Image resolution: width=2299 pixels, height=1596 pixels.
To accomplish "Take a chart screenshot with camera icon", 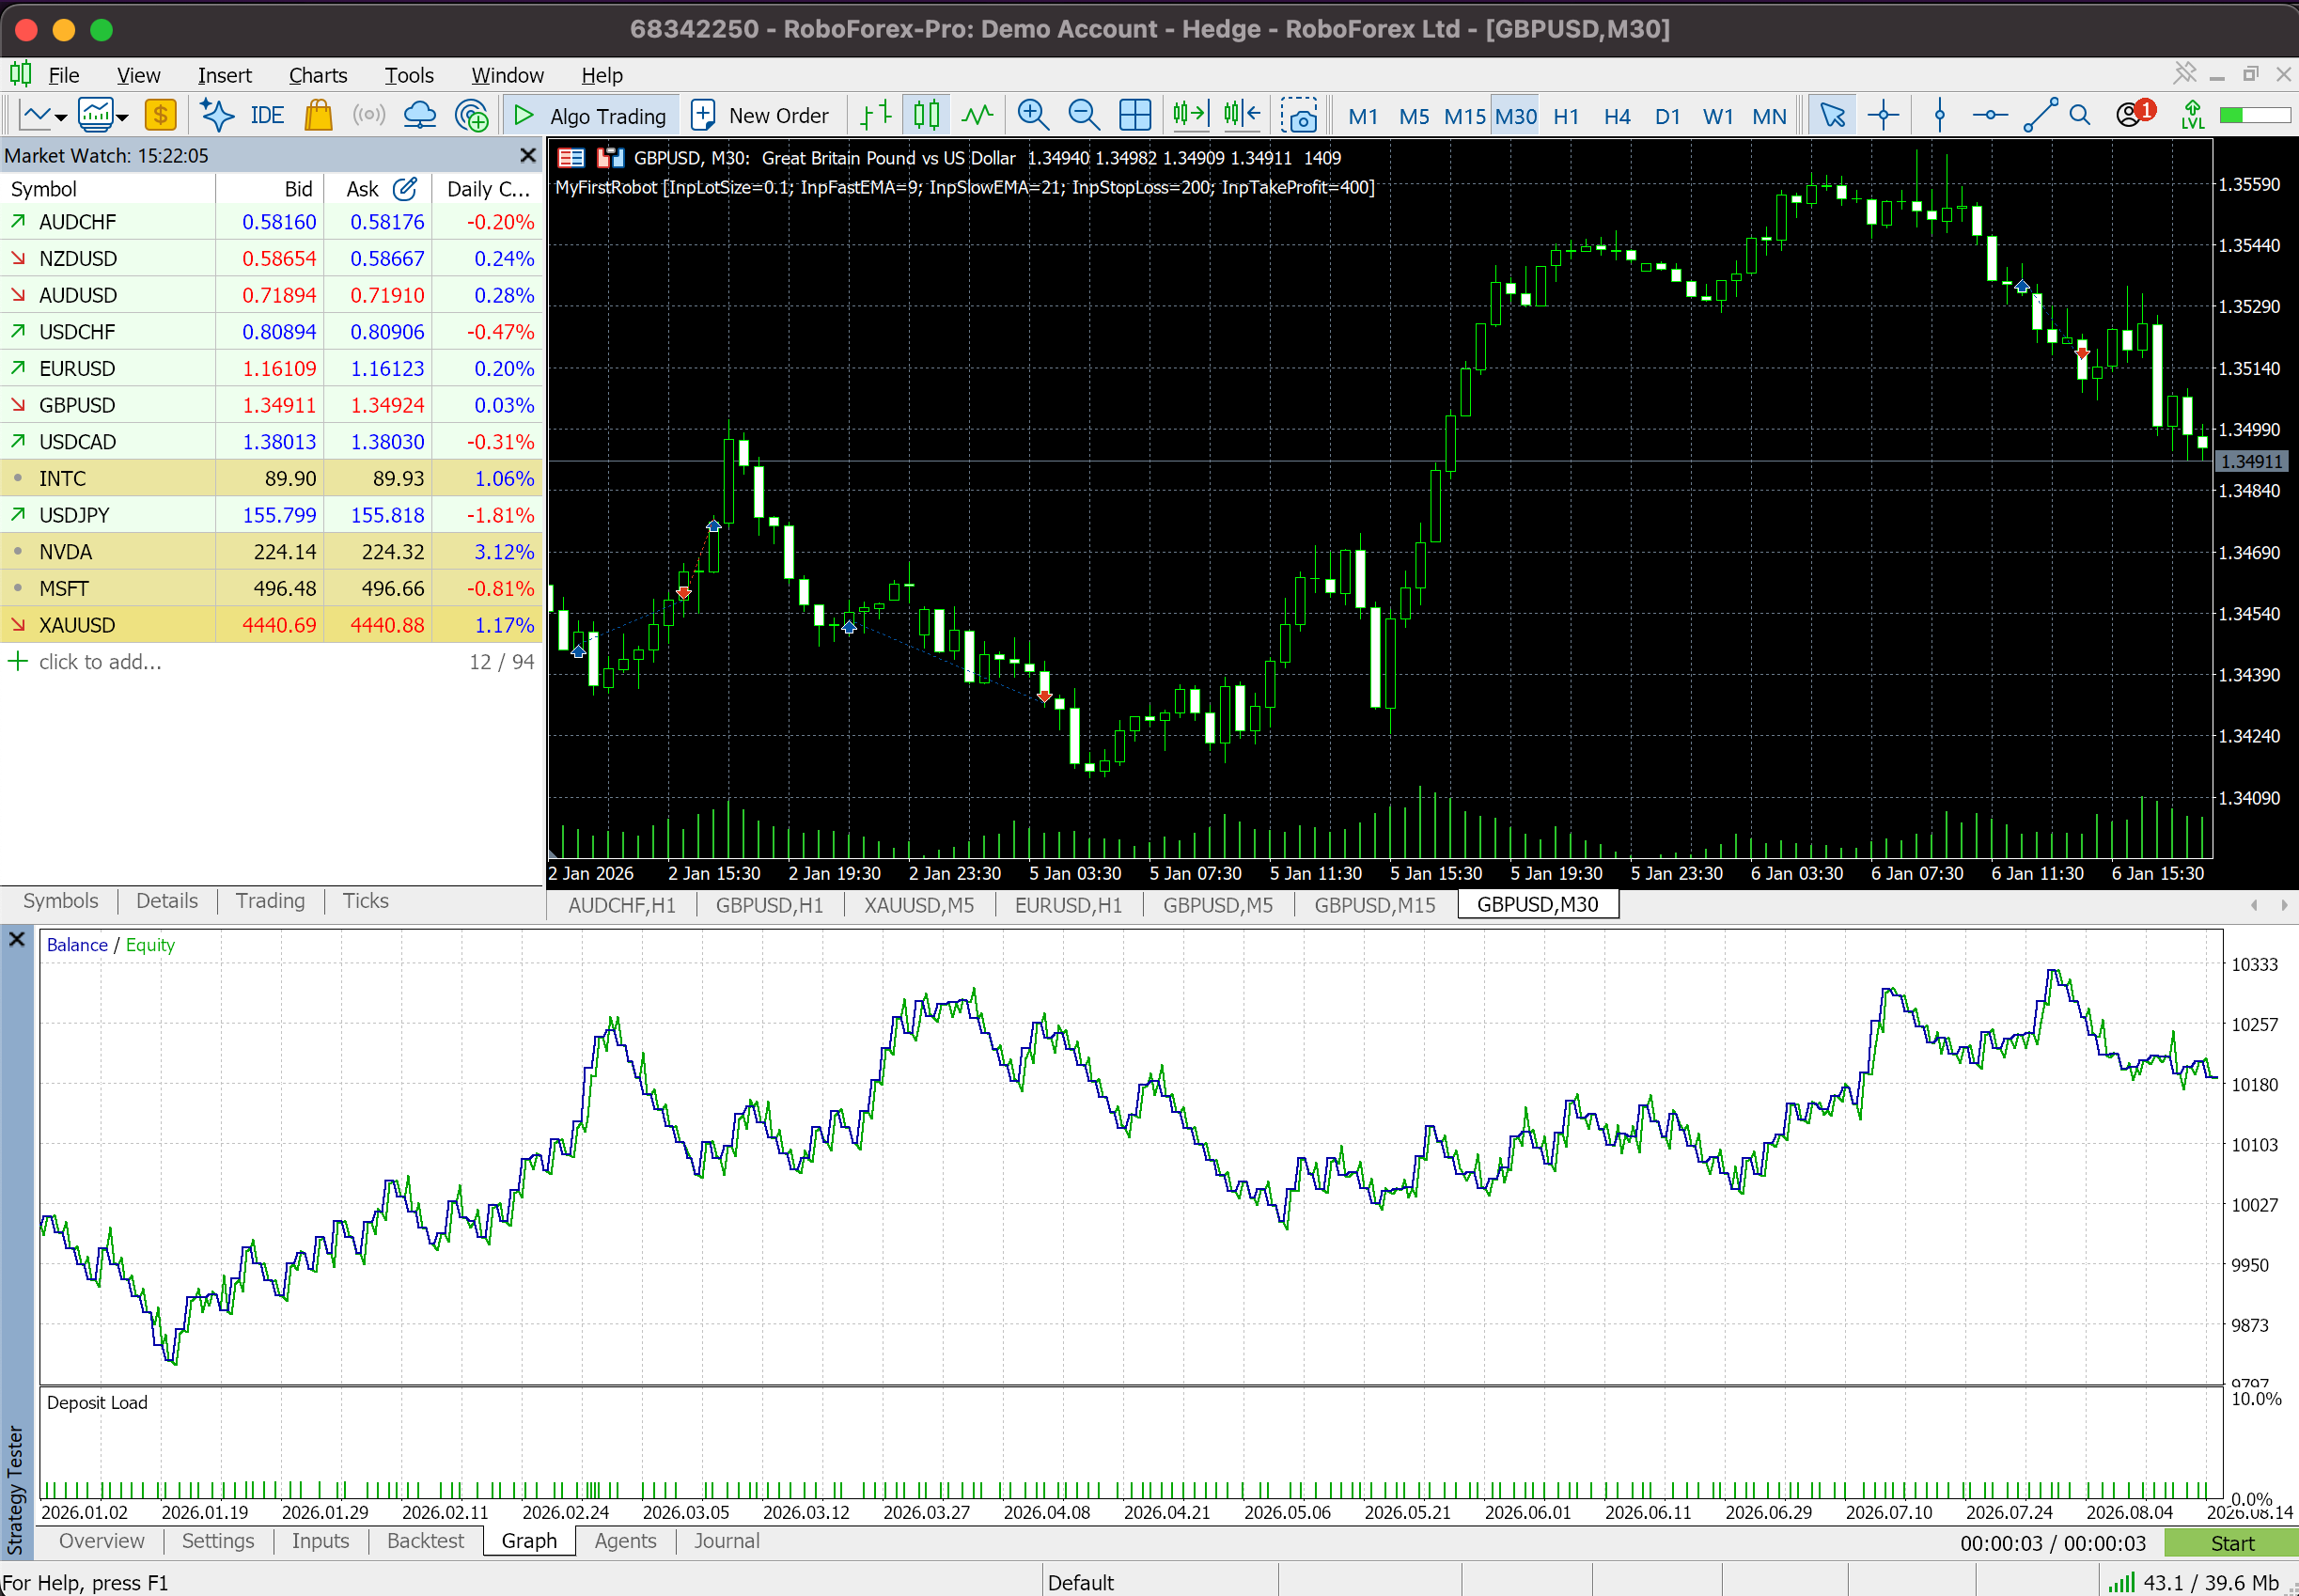I will point(1299,115).
